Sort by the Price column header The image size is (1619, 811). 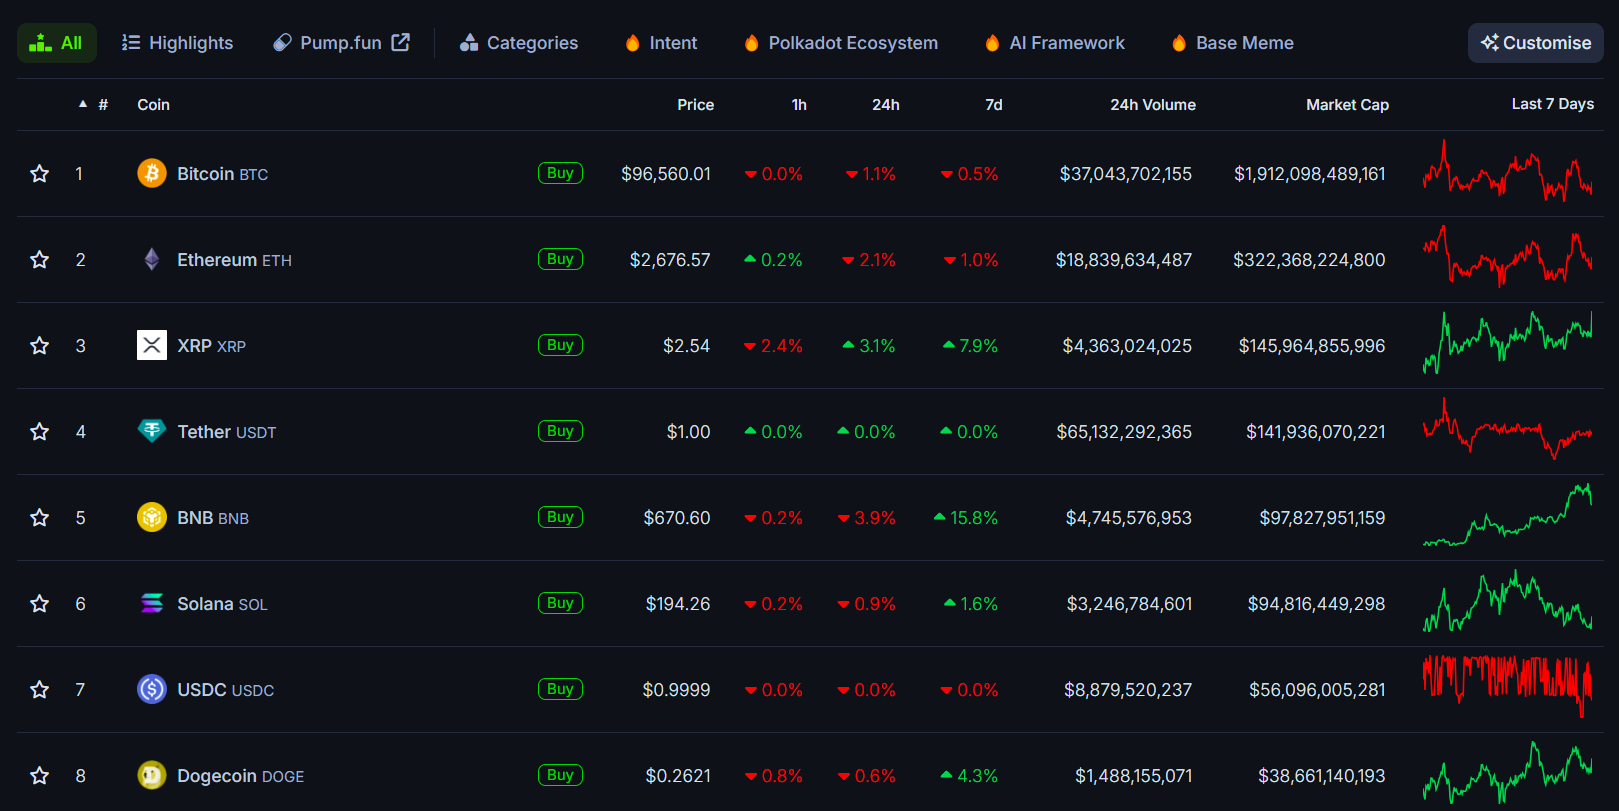tap(695, 104)
